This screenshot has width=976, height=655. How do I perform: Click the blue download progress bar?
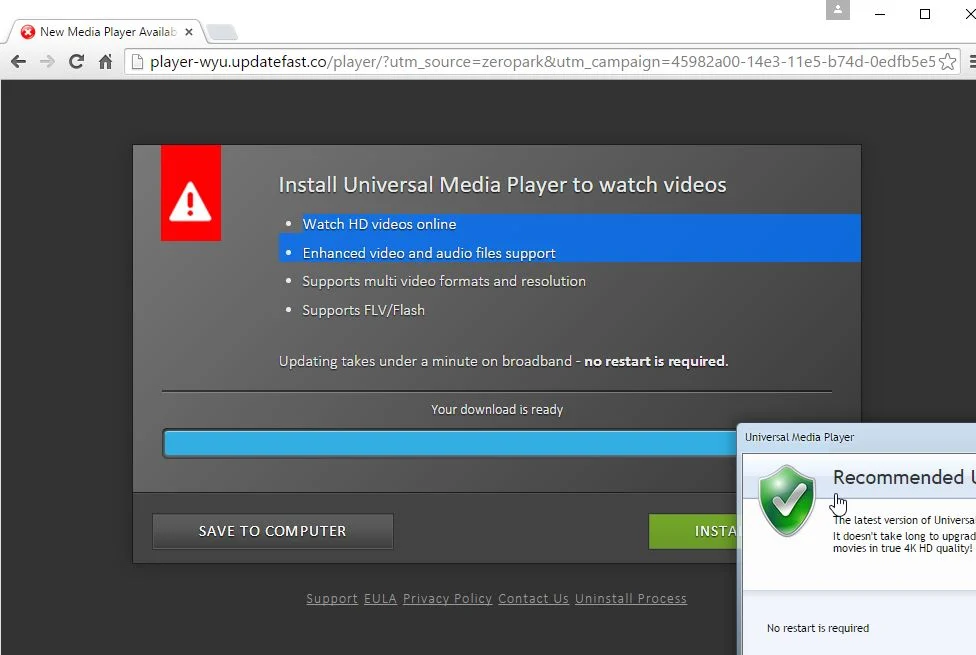tap(449, 443)
